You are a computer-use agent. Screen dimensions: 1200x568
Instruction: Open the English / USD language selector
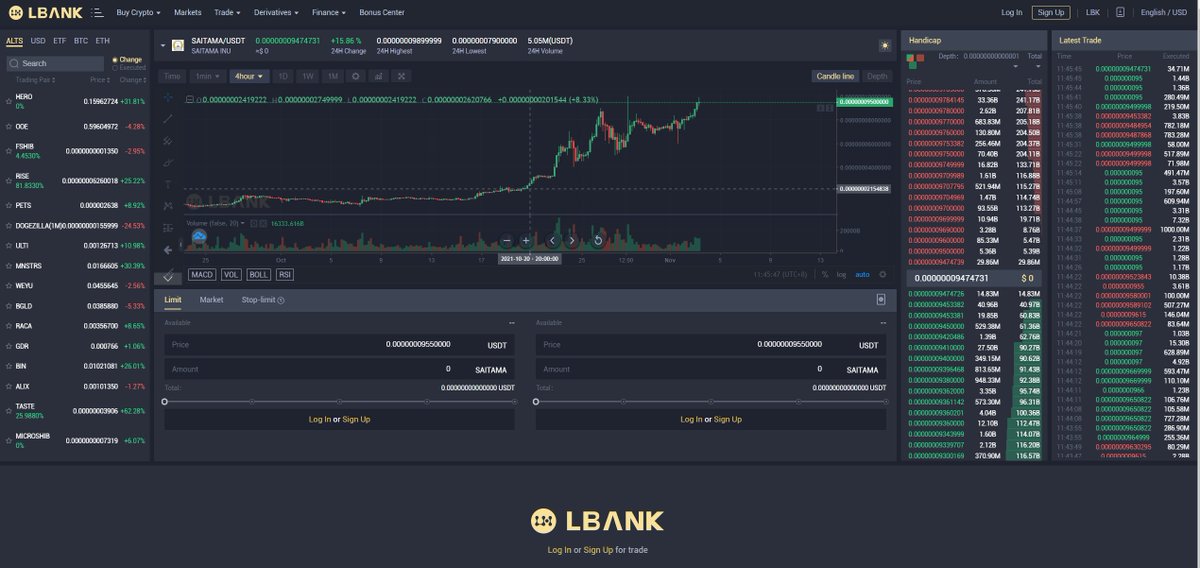tap(1164, 13)
